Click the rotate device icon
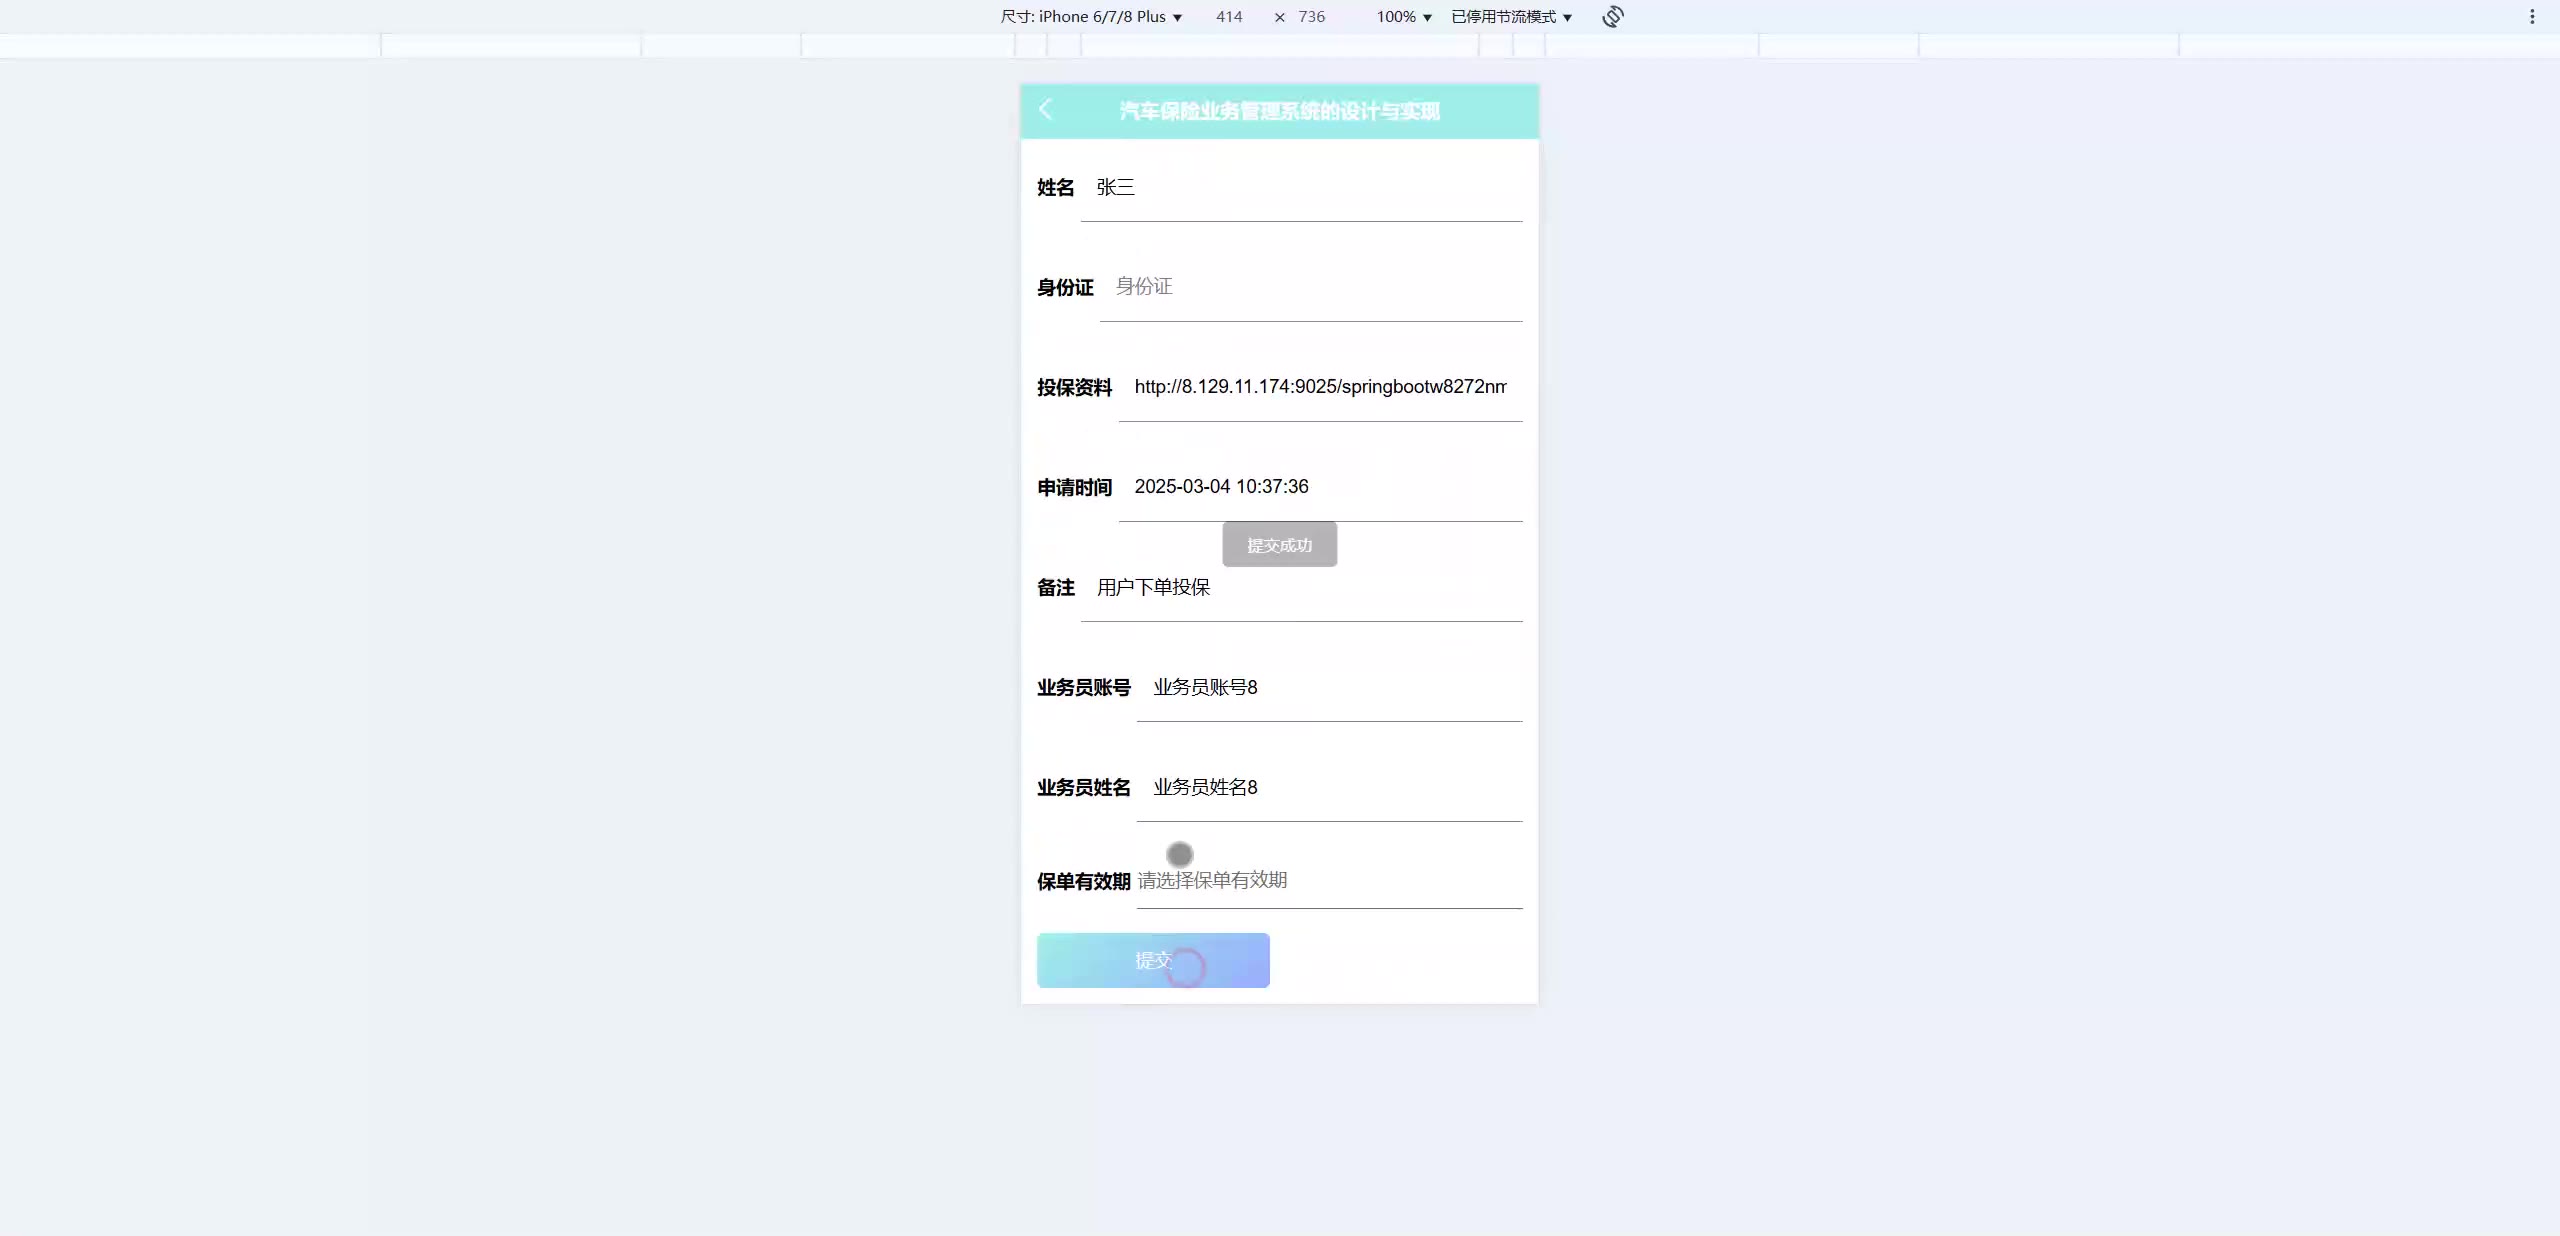2560x1236 pixels. pyautogui.click(x=1612, y=17)
